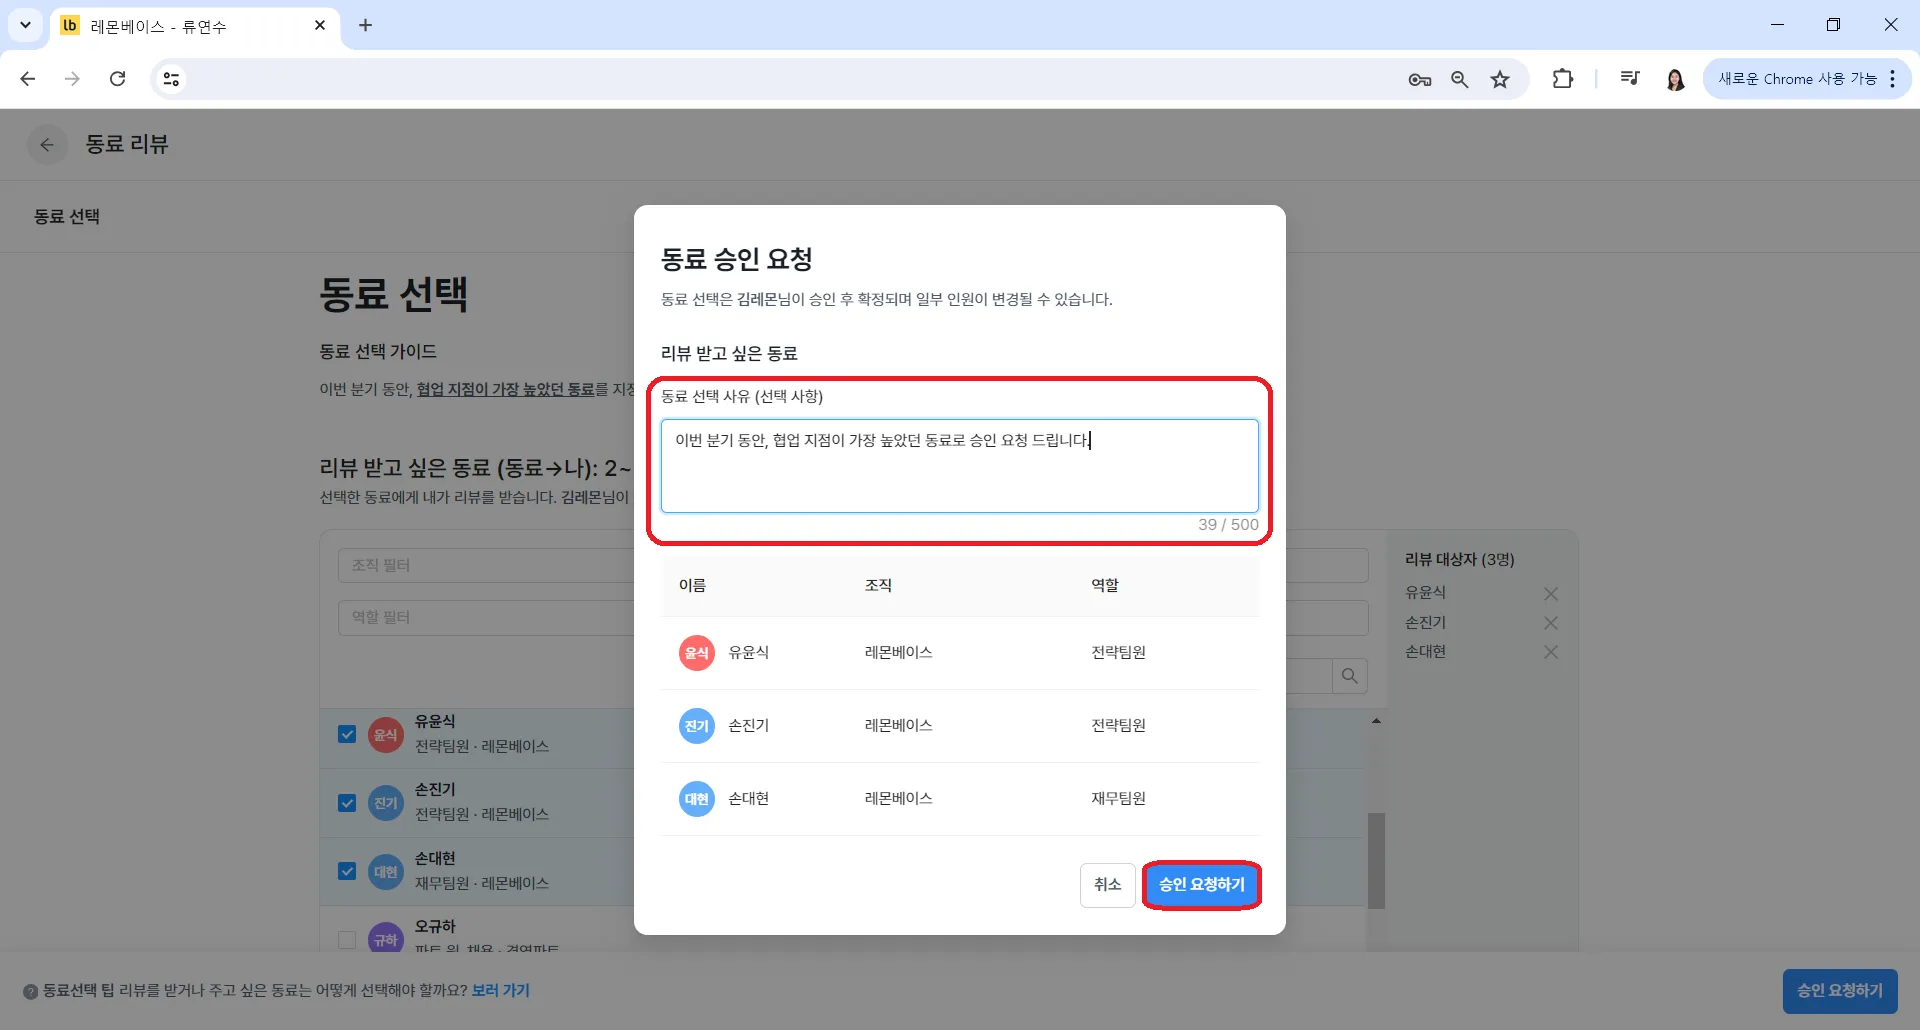Screen dimensions: 1920x1030
Task: Open the password key icon in address bar
Action: [1419, 80]
